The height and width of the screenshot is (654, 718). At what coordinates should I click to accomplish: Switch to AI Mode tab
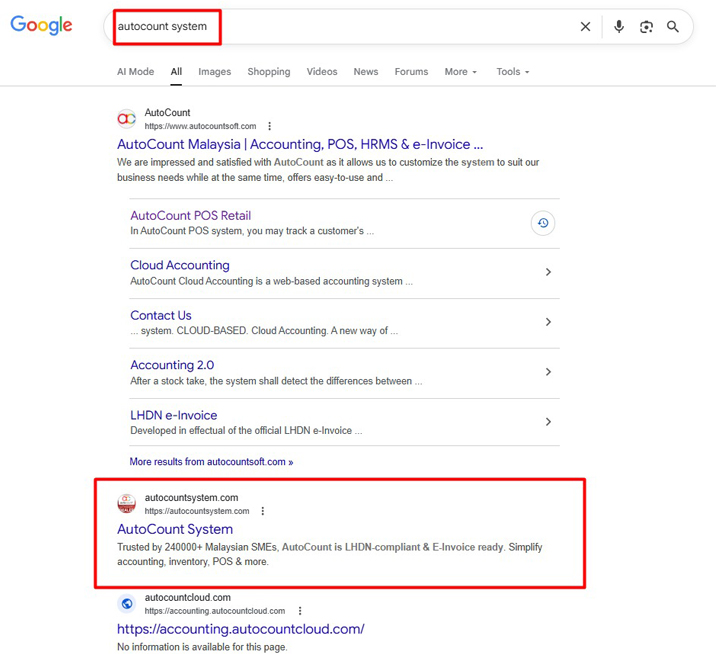136,72
